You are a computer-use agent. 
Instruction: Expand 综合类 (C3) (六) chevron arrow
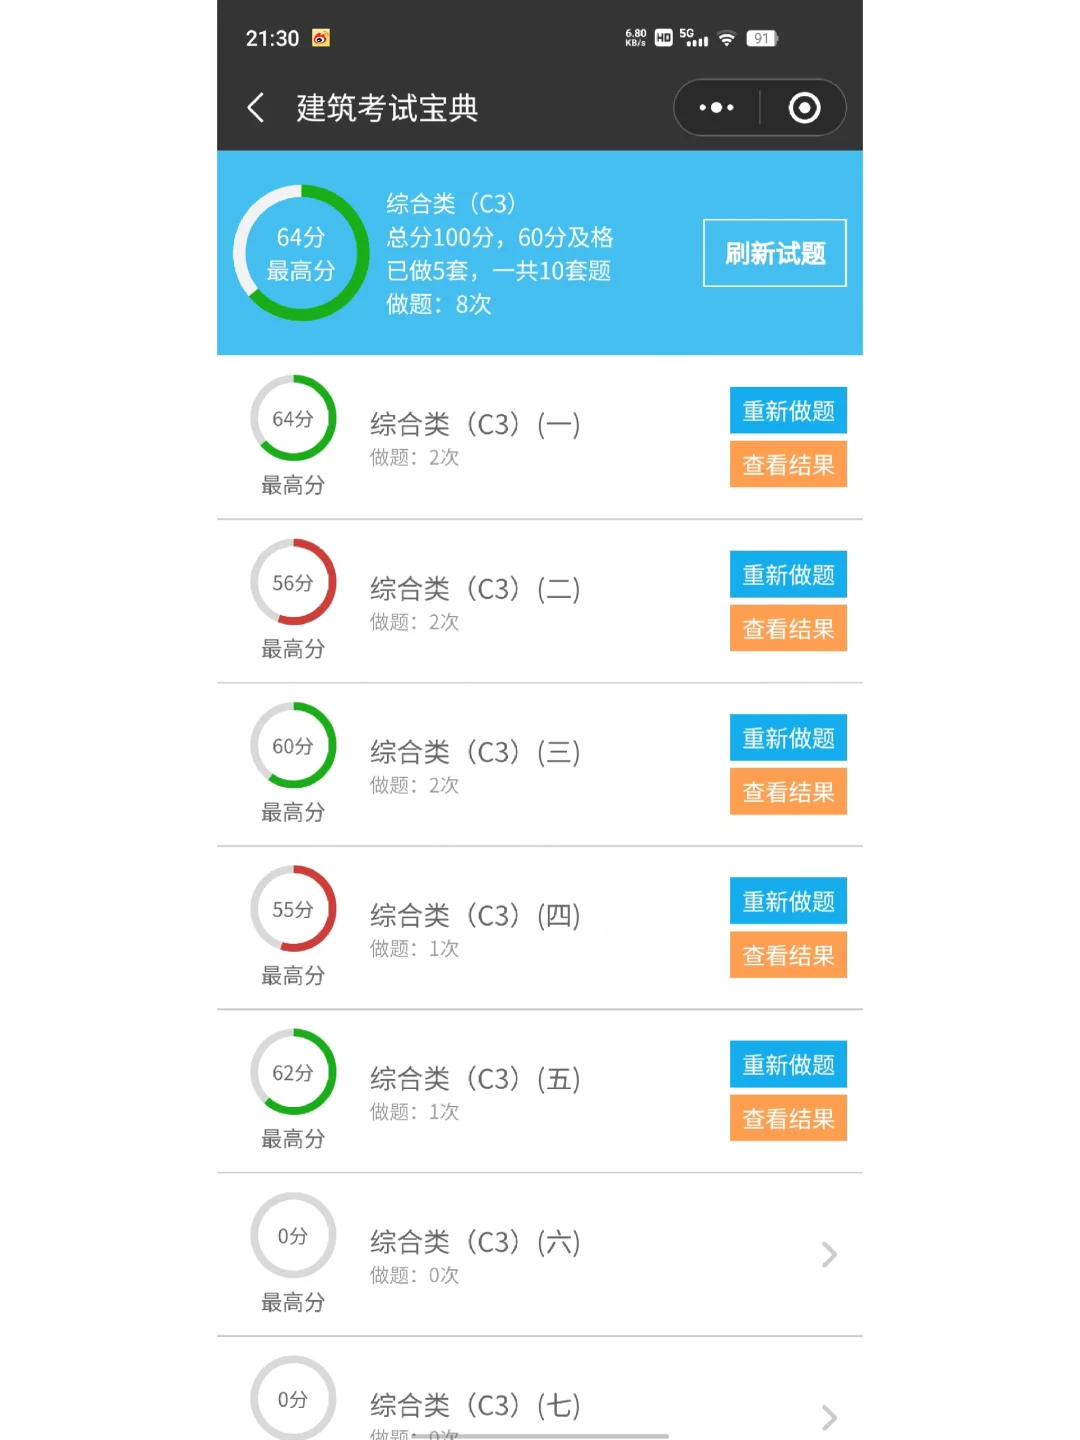pyautogui.click(x=829, y=1255)
